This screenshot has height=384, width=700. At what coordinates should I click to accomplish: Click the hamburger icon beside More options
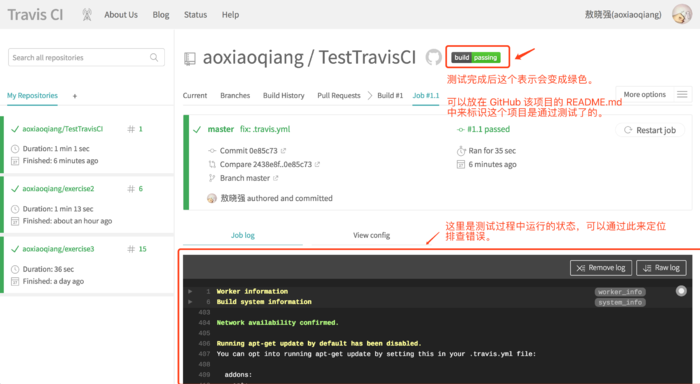click(x=682, y=94)
